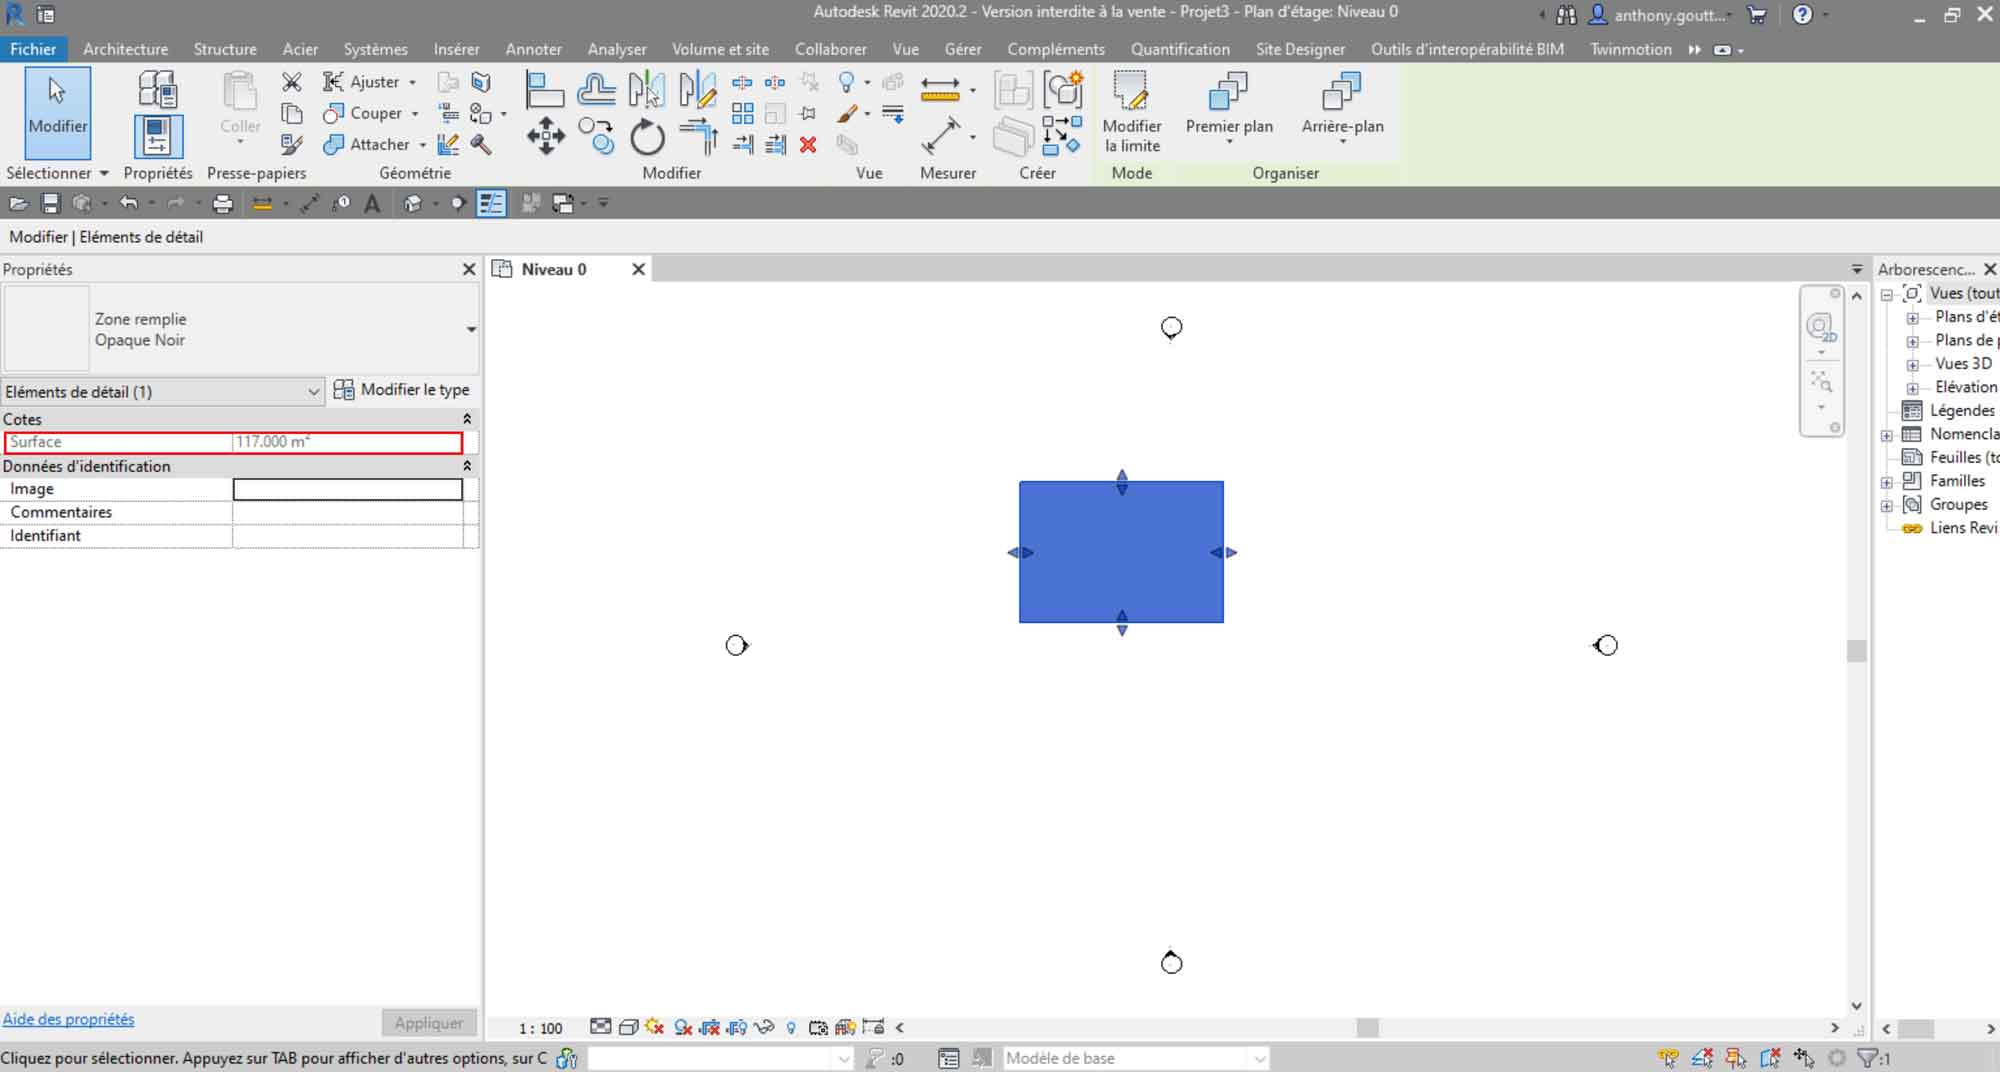Click the Print icon in quick access toolbar
Image resolution: width=2000 pixels, height=1072 pixels.
pos(222,204)
